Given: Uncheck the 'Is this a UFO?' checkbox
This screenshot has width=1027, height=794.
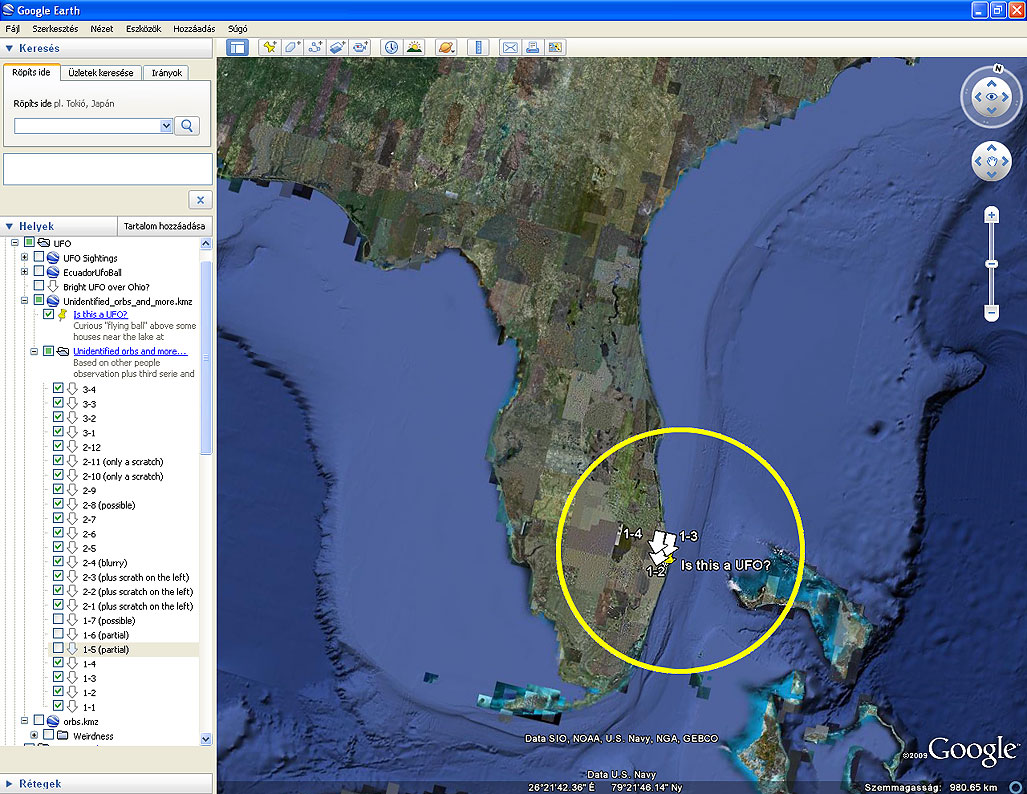Looking at the screenshot, I should point(48,314).
